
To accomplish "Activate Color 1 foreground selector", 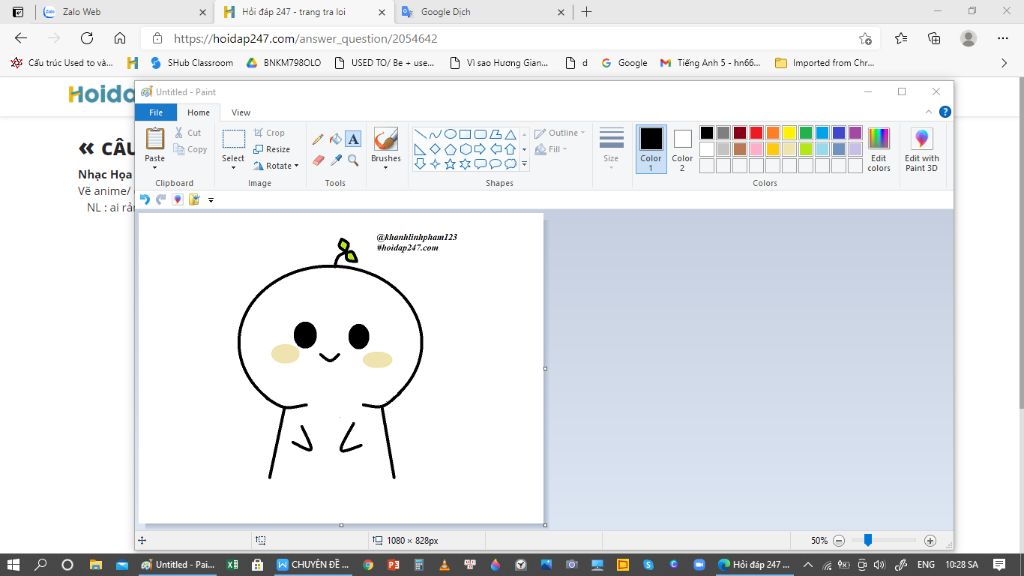I will coord(650,149).
